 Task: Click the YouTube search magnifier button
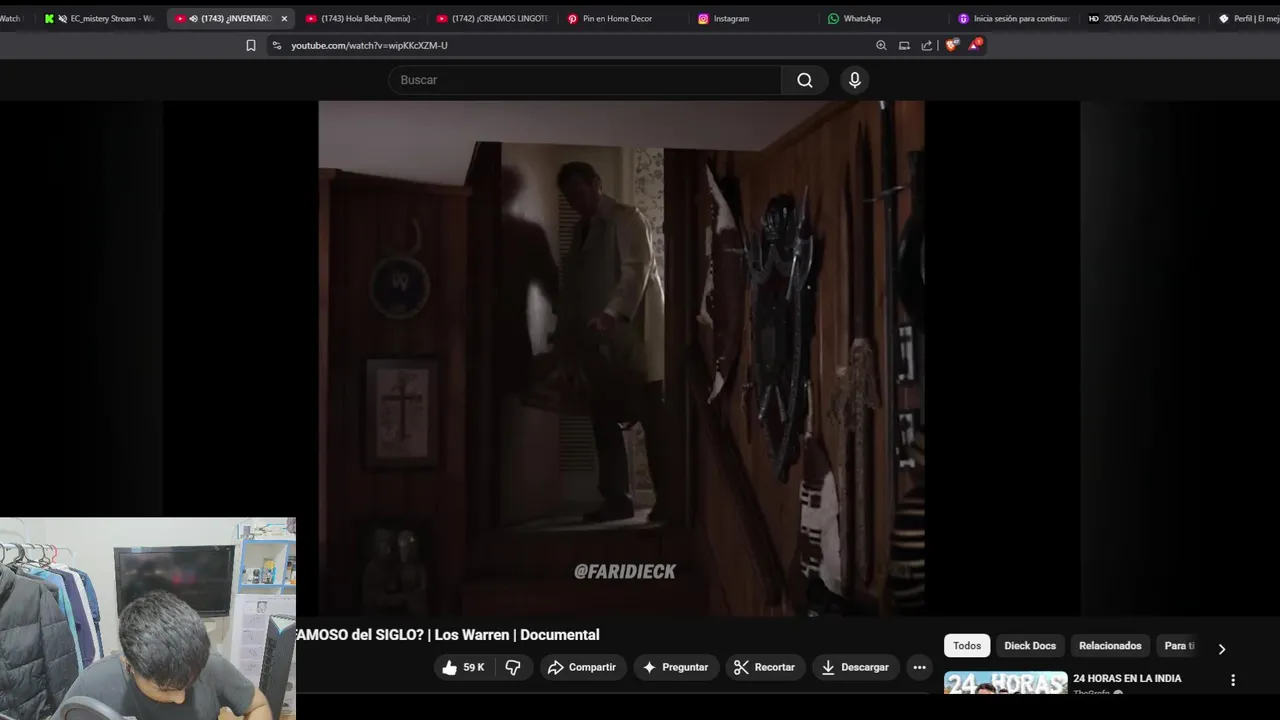tap(805, 80)
